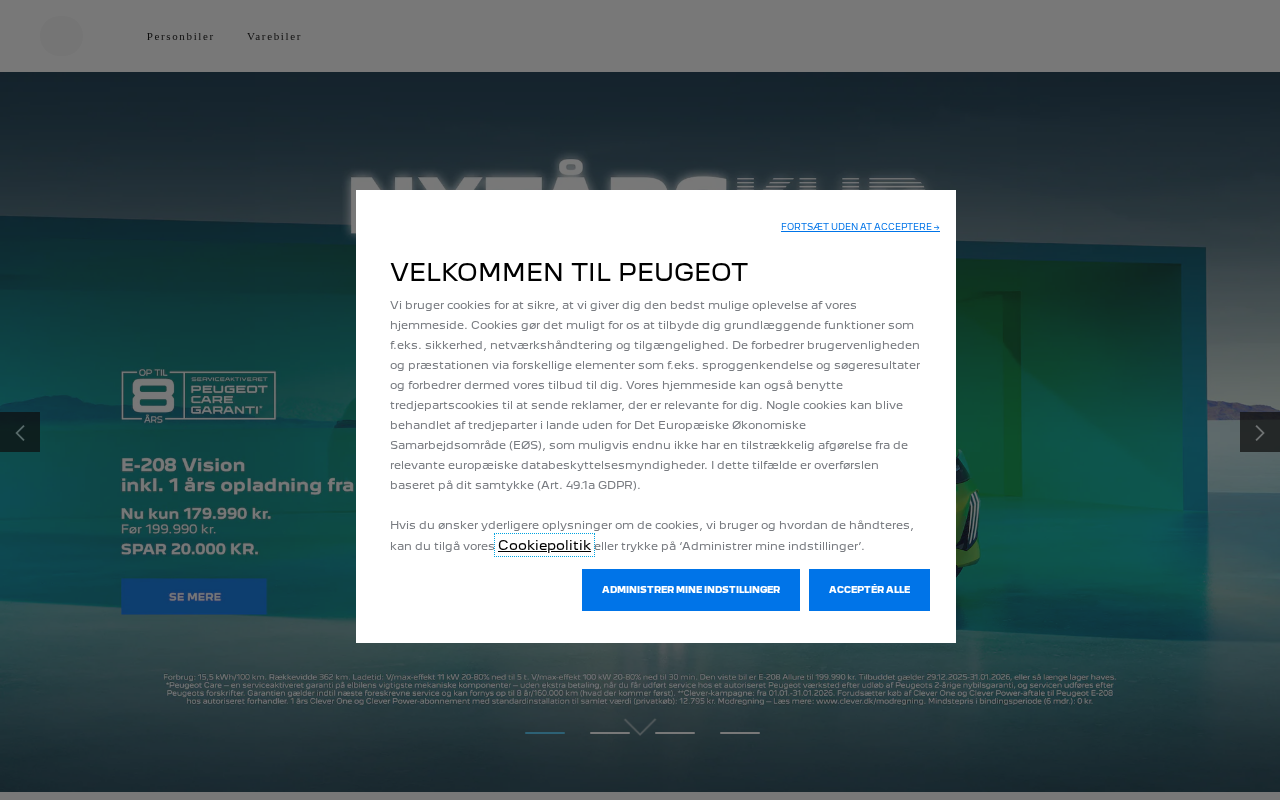Click the 'Før 199.990 kr.' text
The image size is (1280, 800).
click(x=168, y=529)
